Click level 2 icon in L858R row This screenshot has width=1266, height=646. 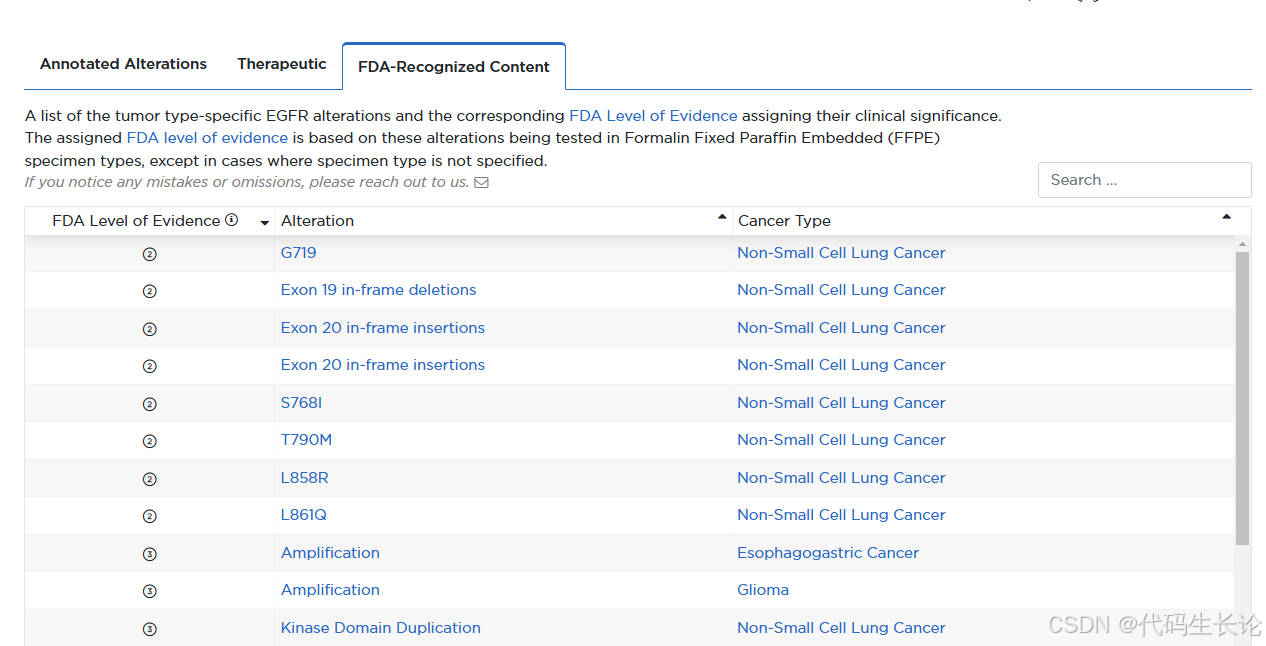pyautogui.click(x=150, y=479)
